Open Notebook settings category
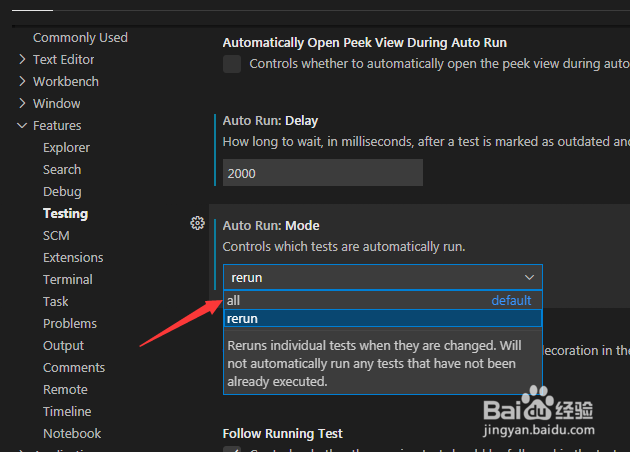Viewport: 630px width, 452px height. [72, 434]
